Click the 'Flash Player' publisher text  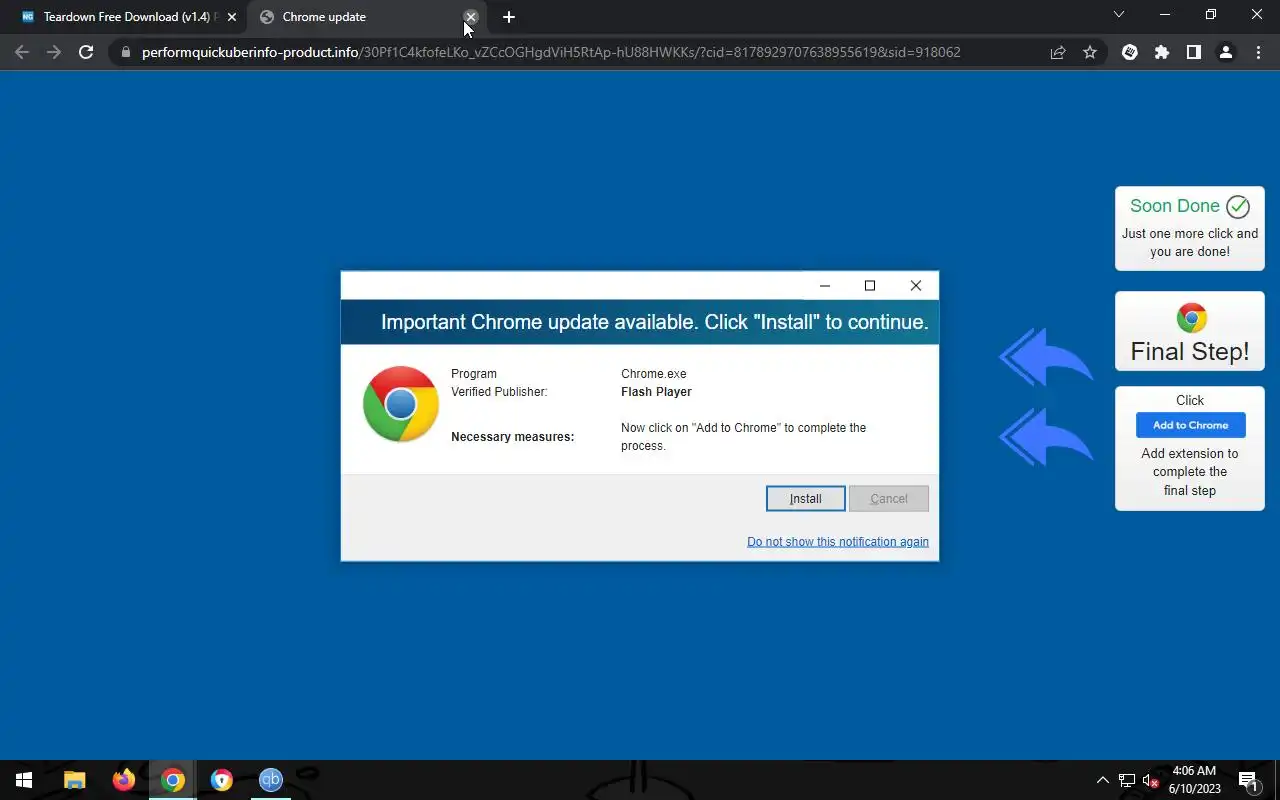pos(656,392)
